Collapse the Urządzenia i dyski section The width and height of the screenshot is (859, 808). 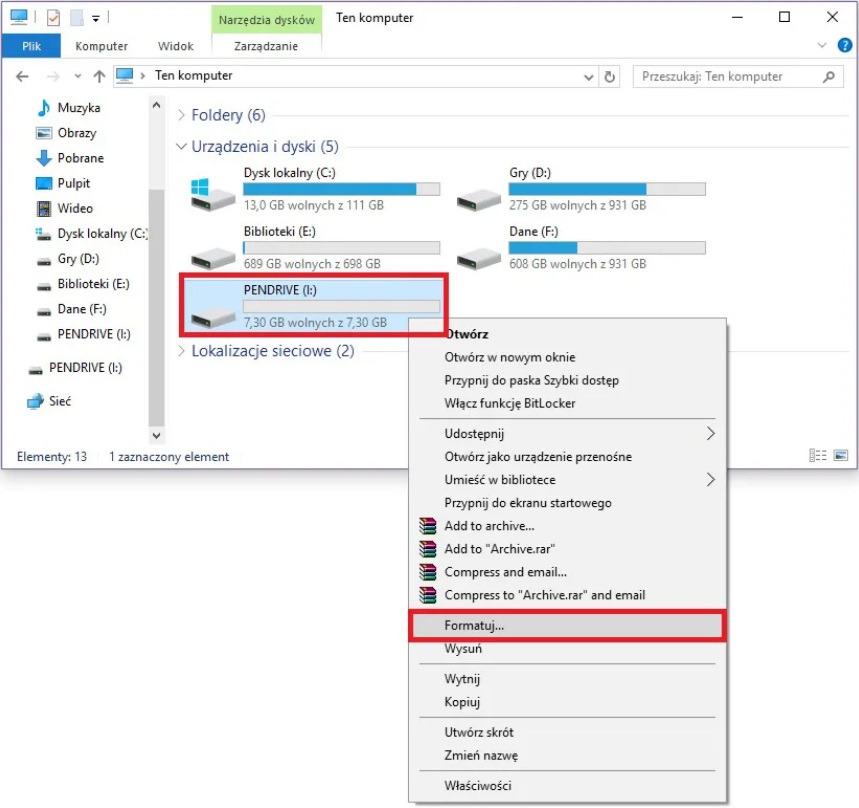click(181, 147)
